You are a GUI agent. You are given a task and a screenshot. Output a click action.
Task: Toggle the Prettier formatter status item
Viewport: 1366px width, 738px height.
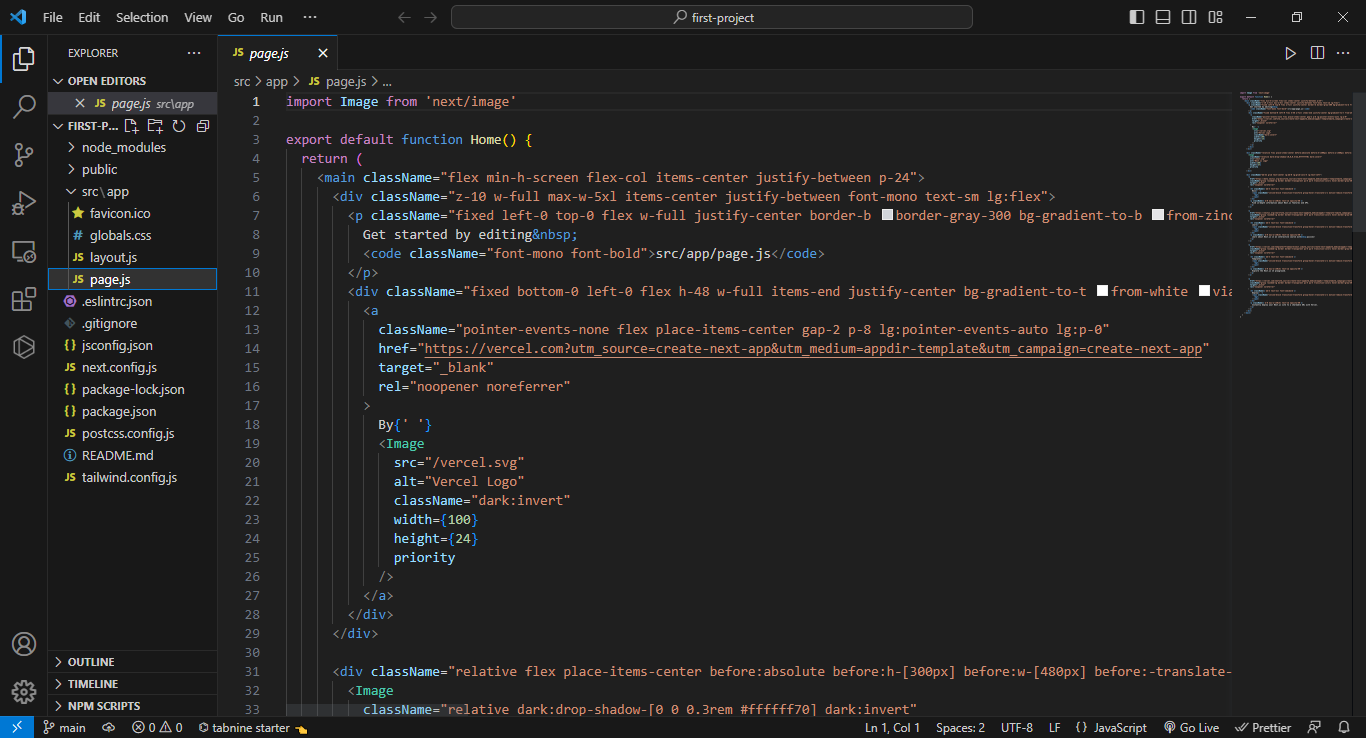[1264, 727]
